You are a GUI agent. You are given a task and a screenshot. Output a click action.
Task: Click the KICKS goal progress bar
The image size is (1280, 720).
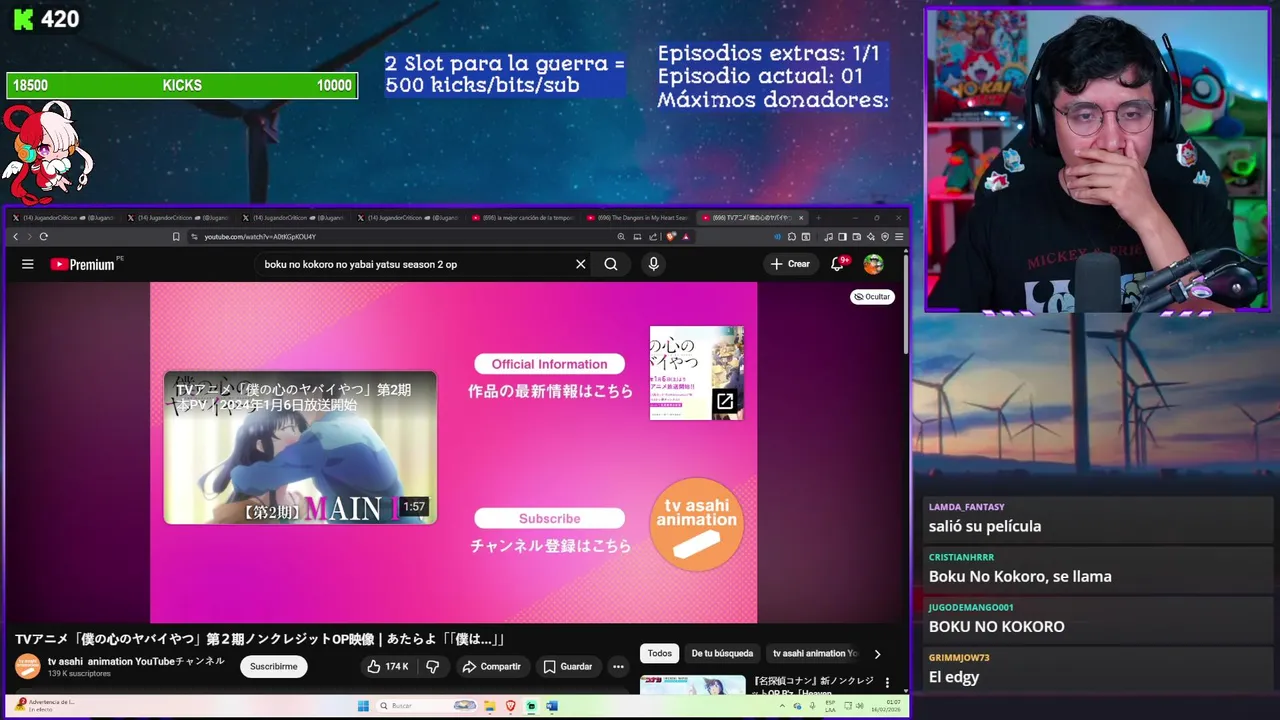(182, 86)
